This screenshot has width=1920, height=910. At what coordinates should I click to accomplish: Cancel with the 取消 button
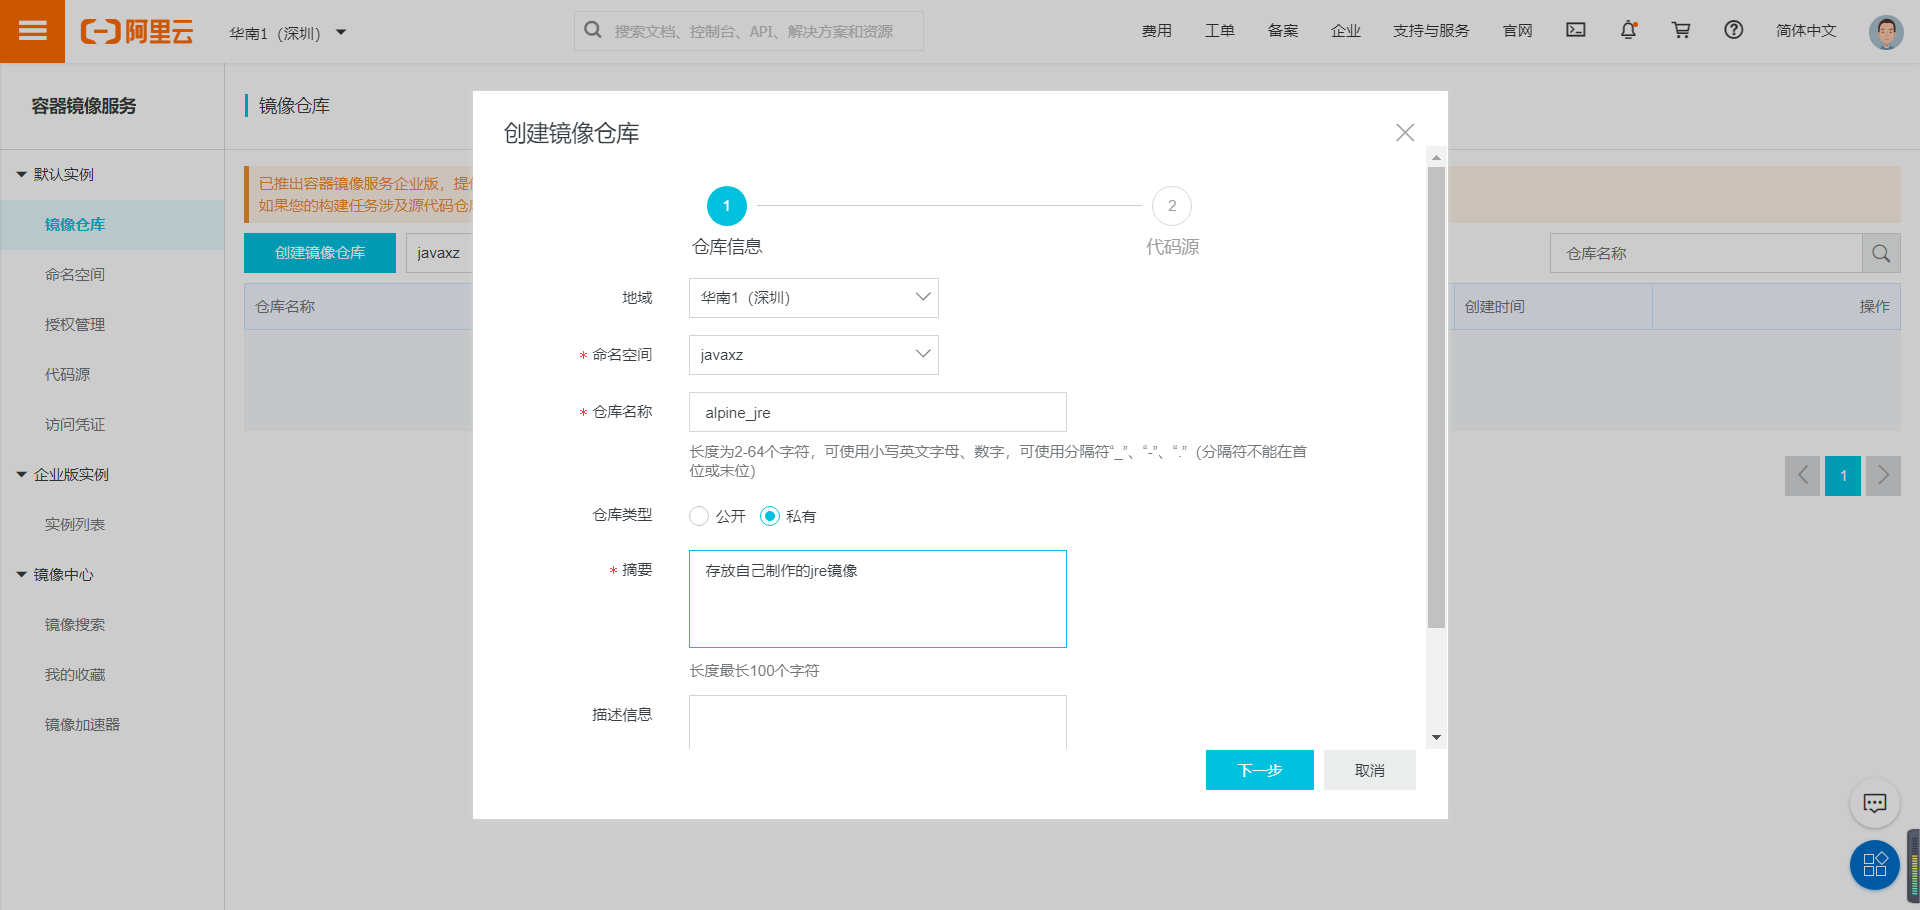coord(1369,770)
